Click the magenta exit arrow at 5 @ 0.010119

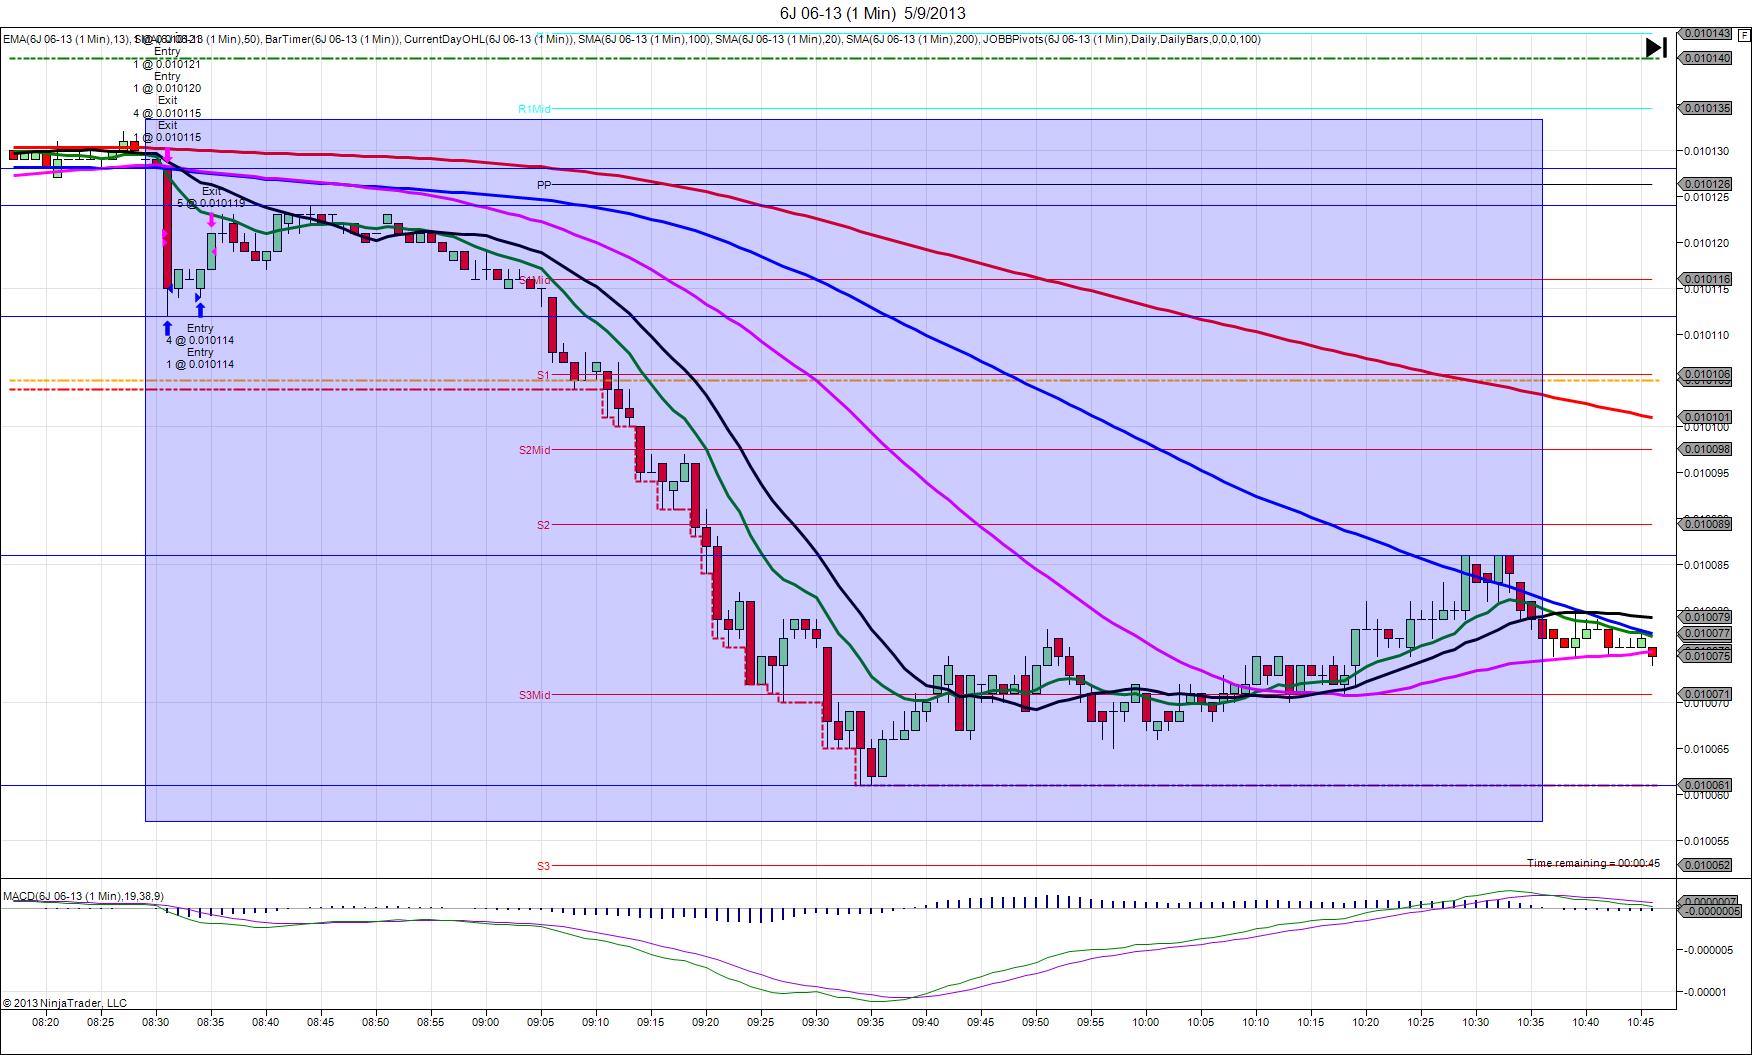pos(211,220)
